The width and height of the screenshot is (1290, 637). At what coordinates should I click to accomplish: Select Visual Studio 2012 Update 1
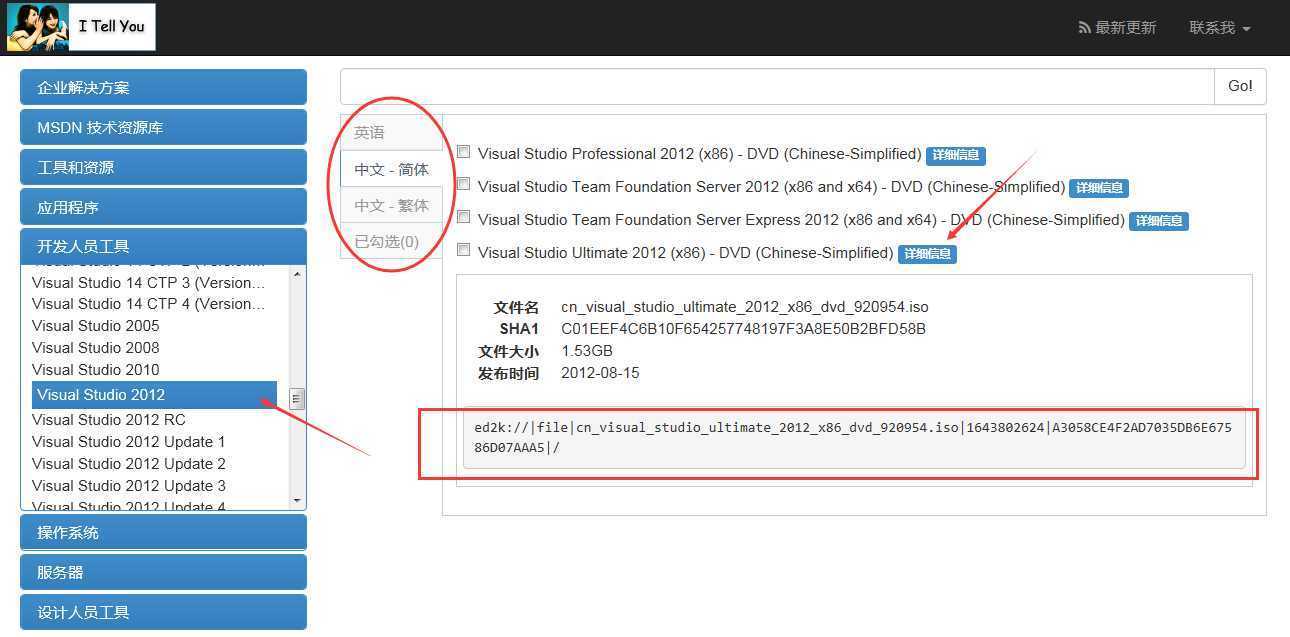tap(129, 442)
